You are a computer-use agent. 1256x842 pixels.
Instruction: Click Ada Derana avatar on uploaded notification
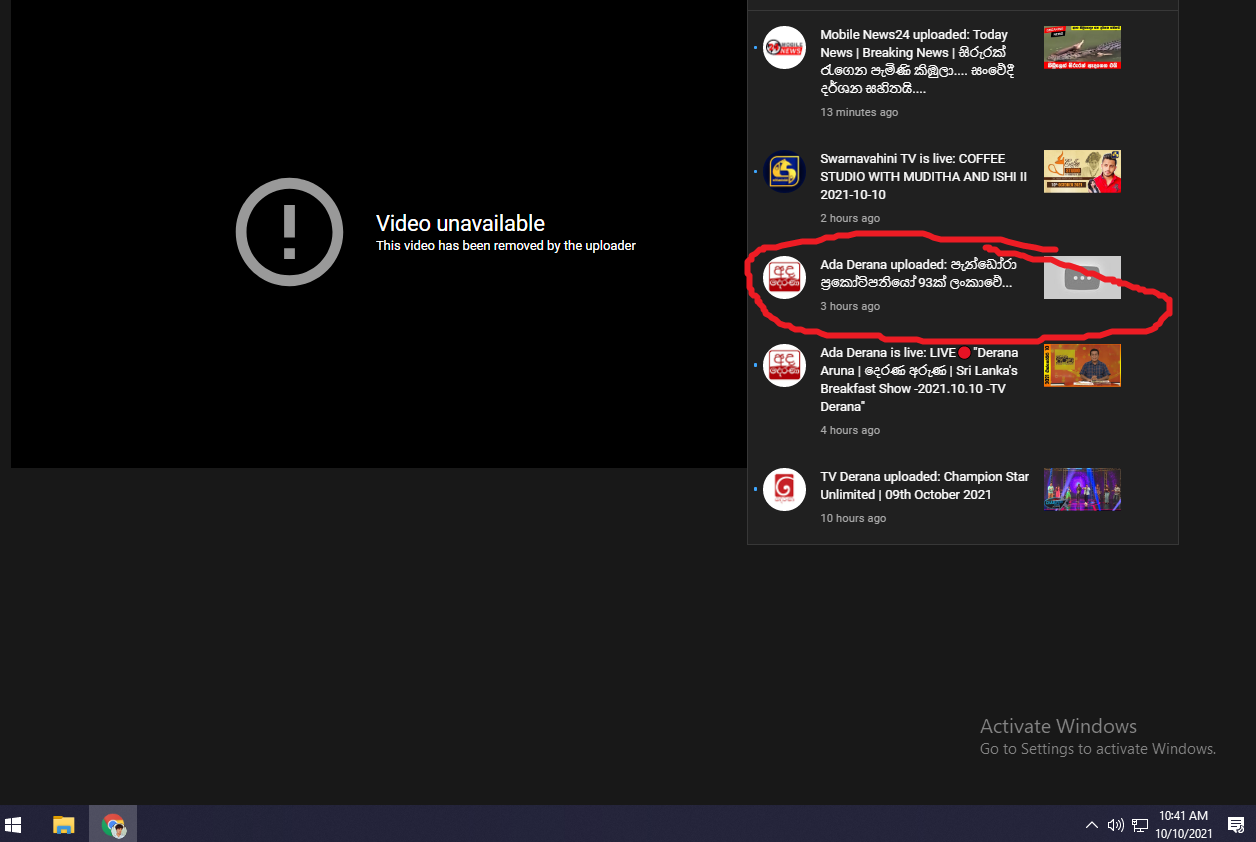784,277
